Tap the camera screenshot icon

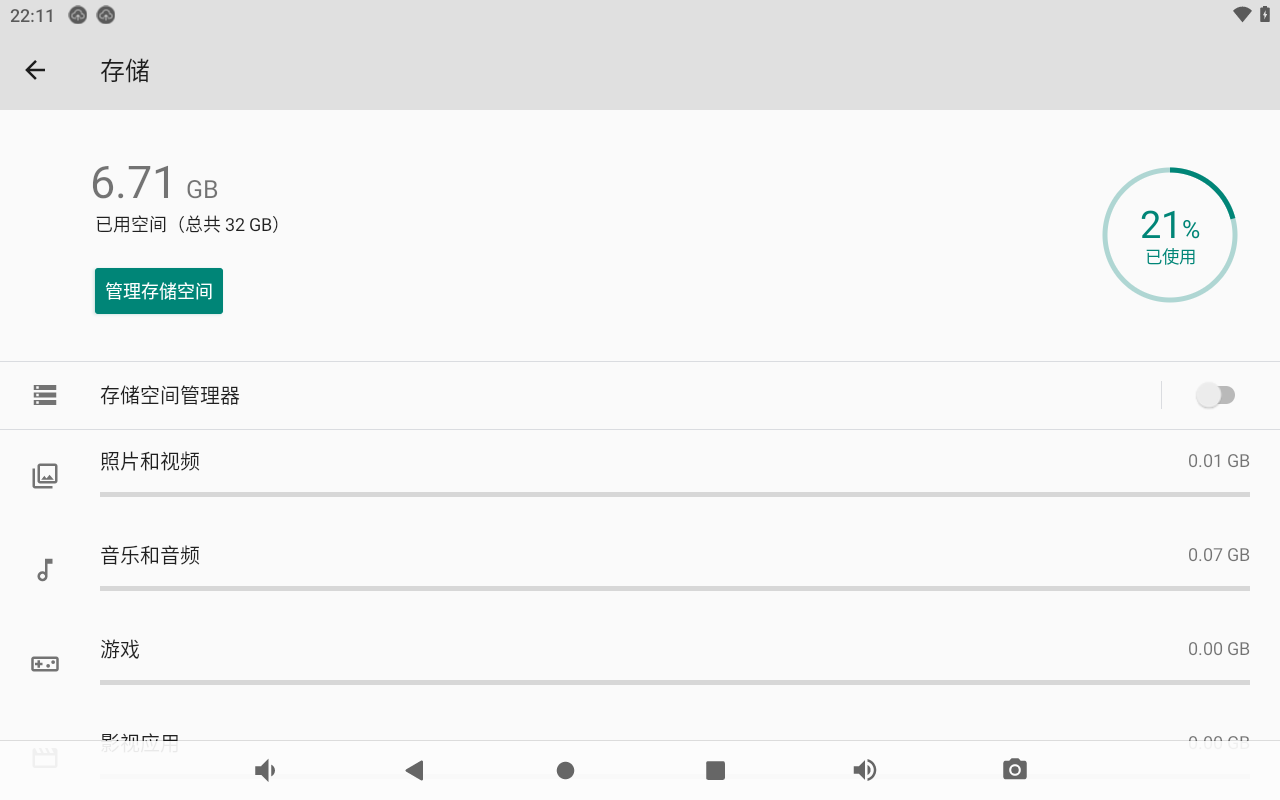click(x=1015, y=769)
